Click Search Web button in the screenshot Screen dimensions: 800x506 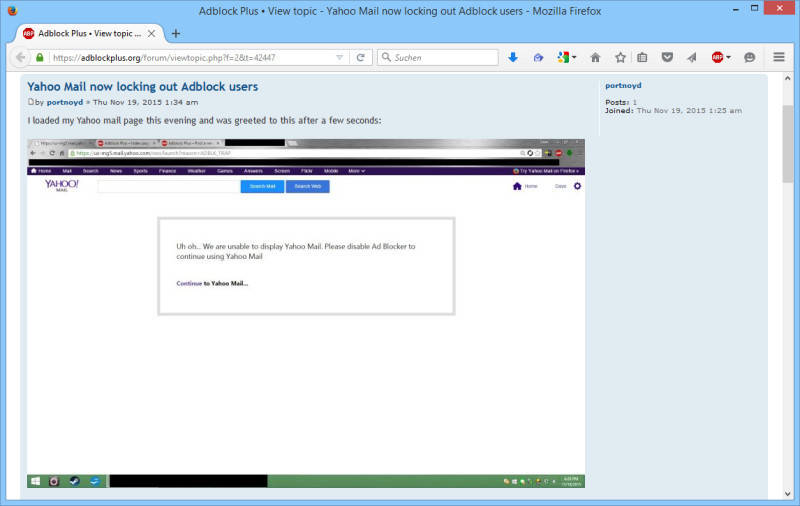pyautogui.click(x=308, y=186)
